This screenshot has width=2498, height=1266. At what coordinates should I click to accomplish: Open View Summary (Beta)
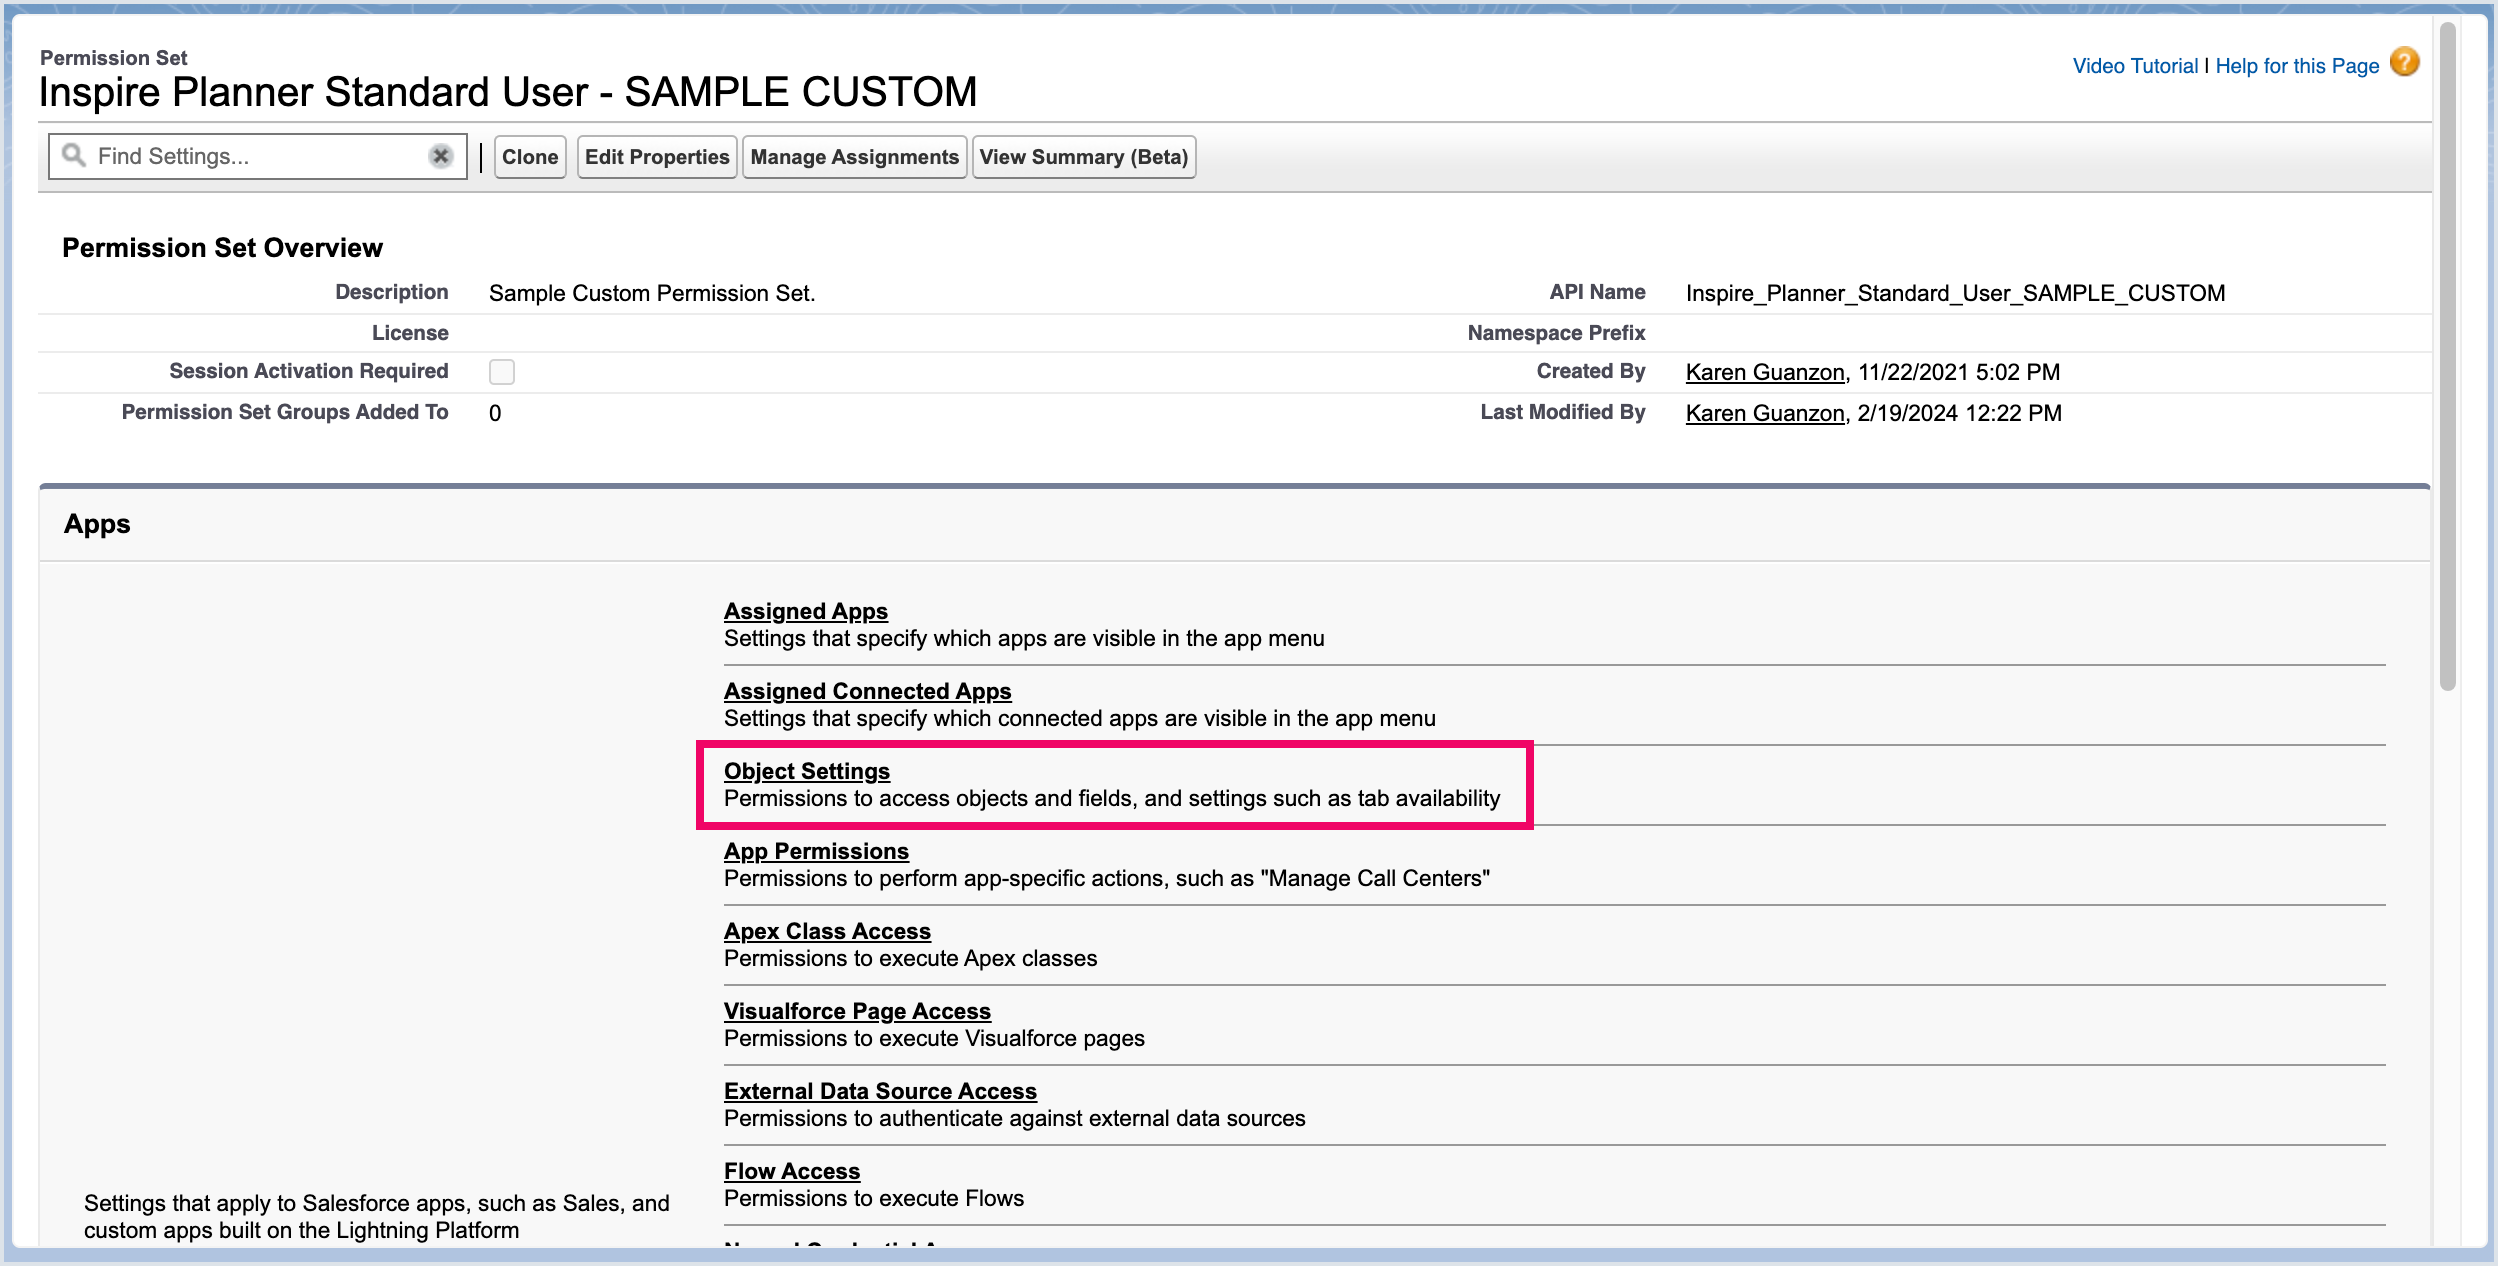(1083, 157)
